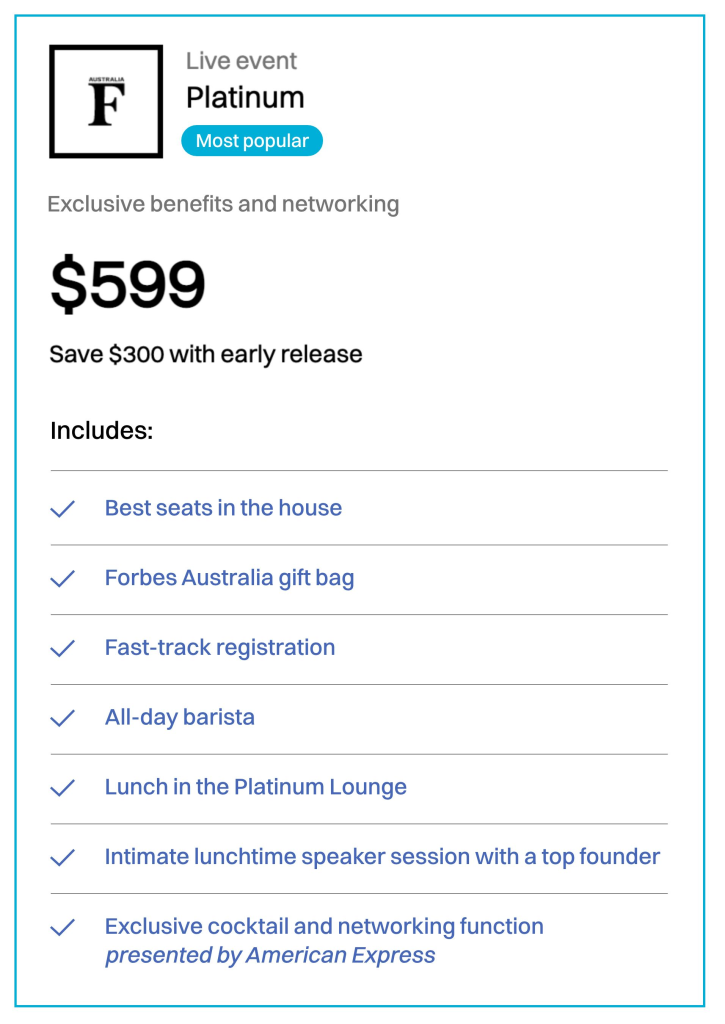Screen dimensions: 725x1024
Task: Click checkmark for Lunch in the Platinum Lounge
Action: (63, 788)
